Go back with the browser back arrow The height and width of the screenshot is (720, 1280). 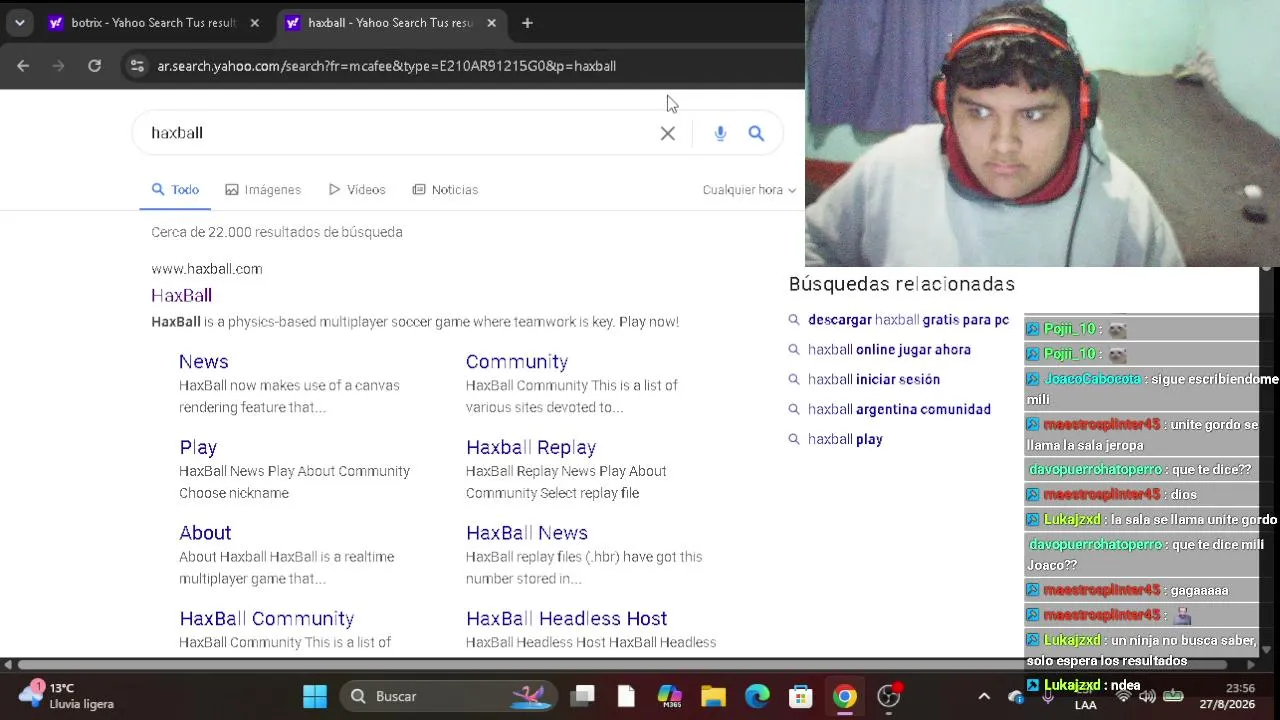click(x=23, y=66)
